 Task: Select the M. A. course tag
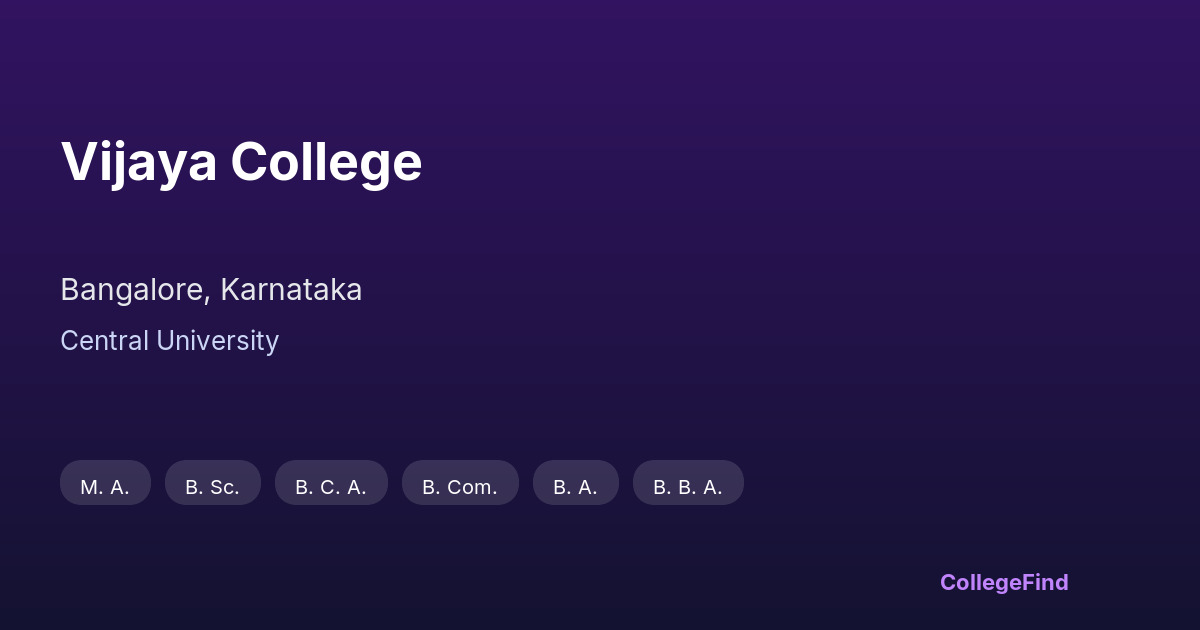pyautogui.click(x=105, y=487)
